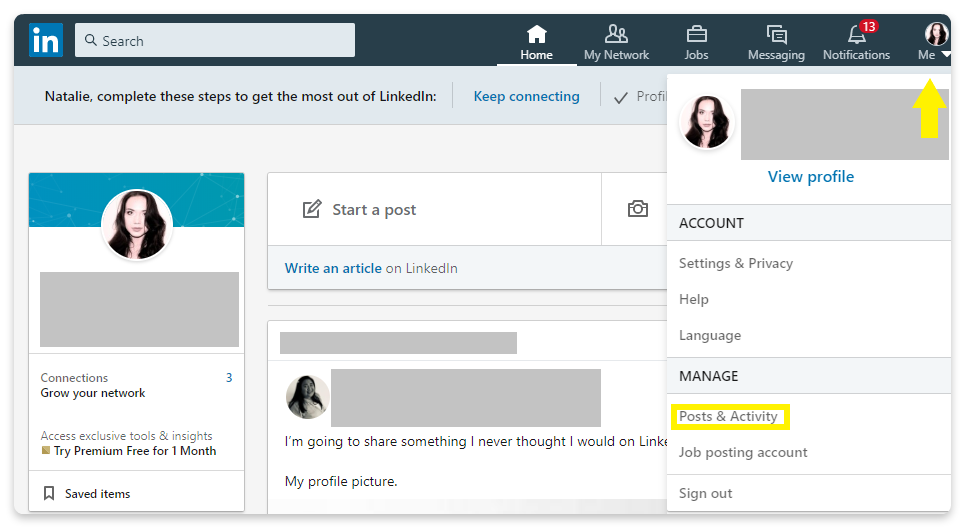Click 'My profile picture.' post text
The height and width of the screenshot is (528, 965).
coord(341,481)
